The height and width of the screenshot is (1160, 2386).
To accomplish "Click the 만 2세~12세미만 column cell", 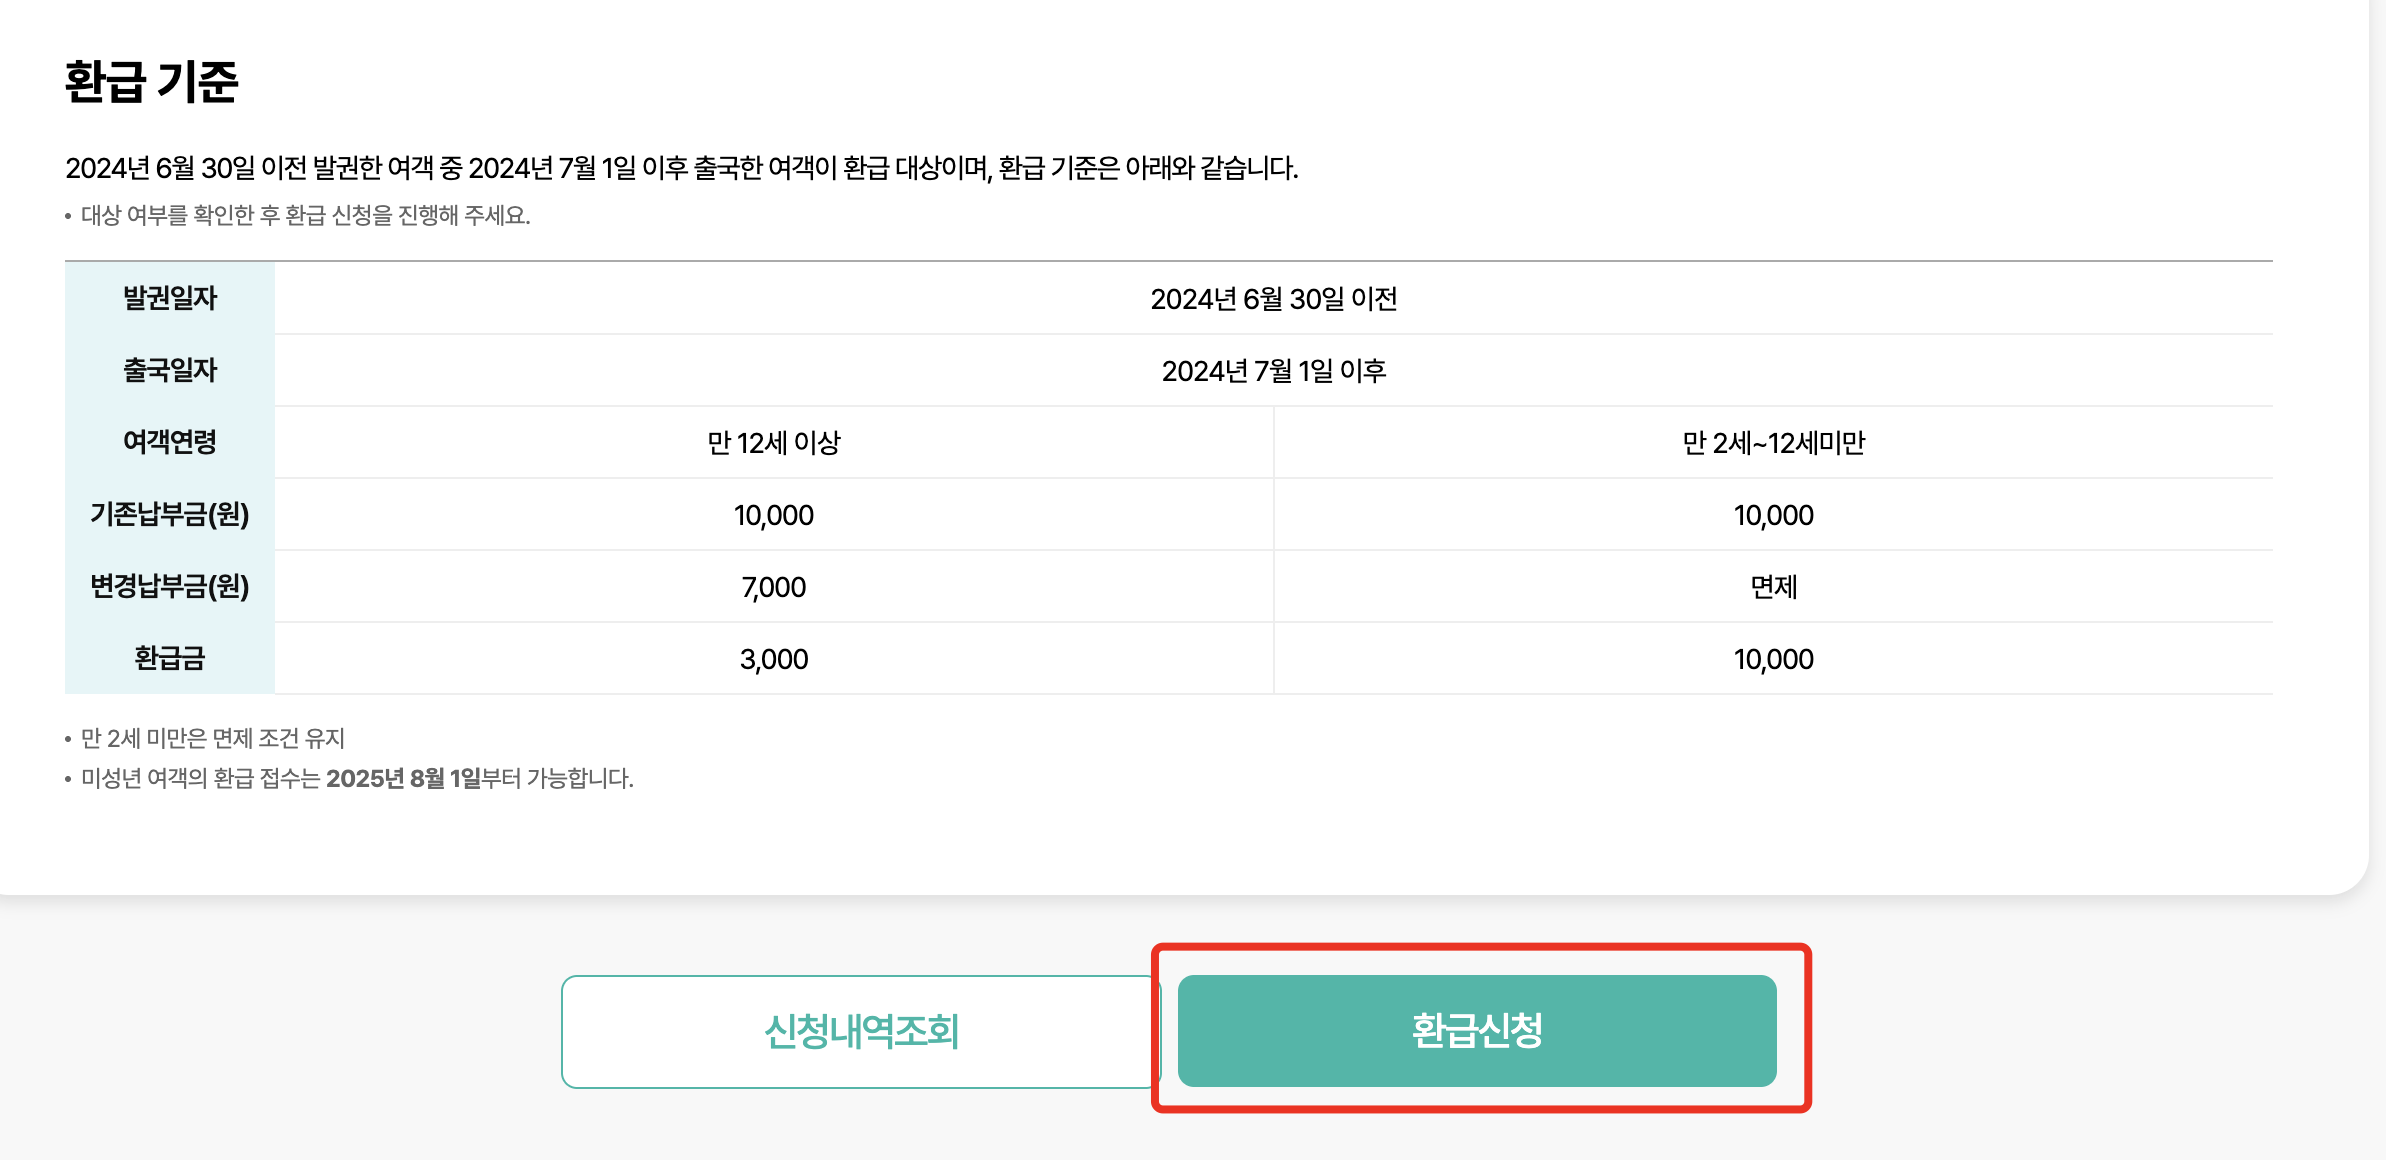I will coord(1776,443).
